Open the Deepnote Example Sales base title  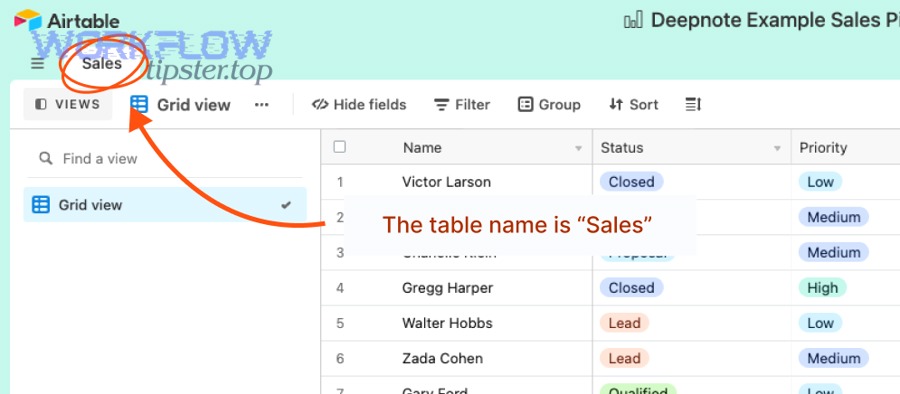(x=775, y=20)
